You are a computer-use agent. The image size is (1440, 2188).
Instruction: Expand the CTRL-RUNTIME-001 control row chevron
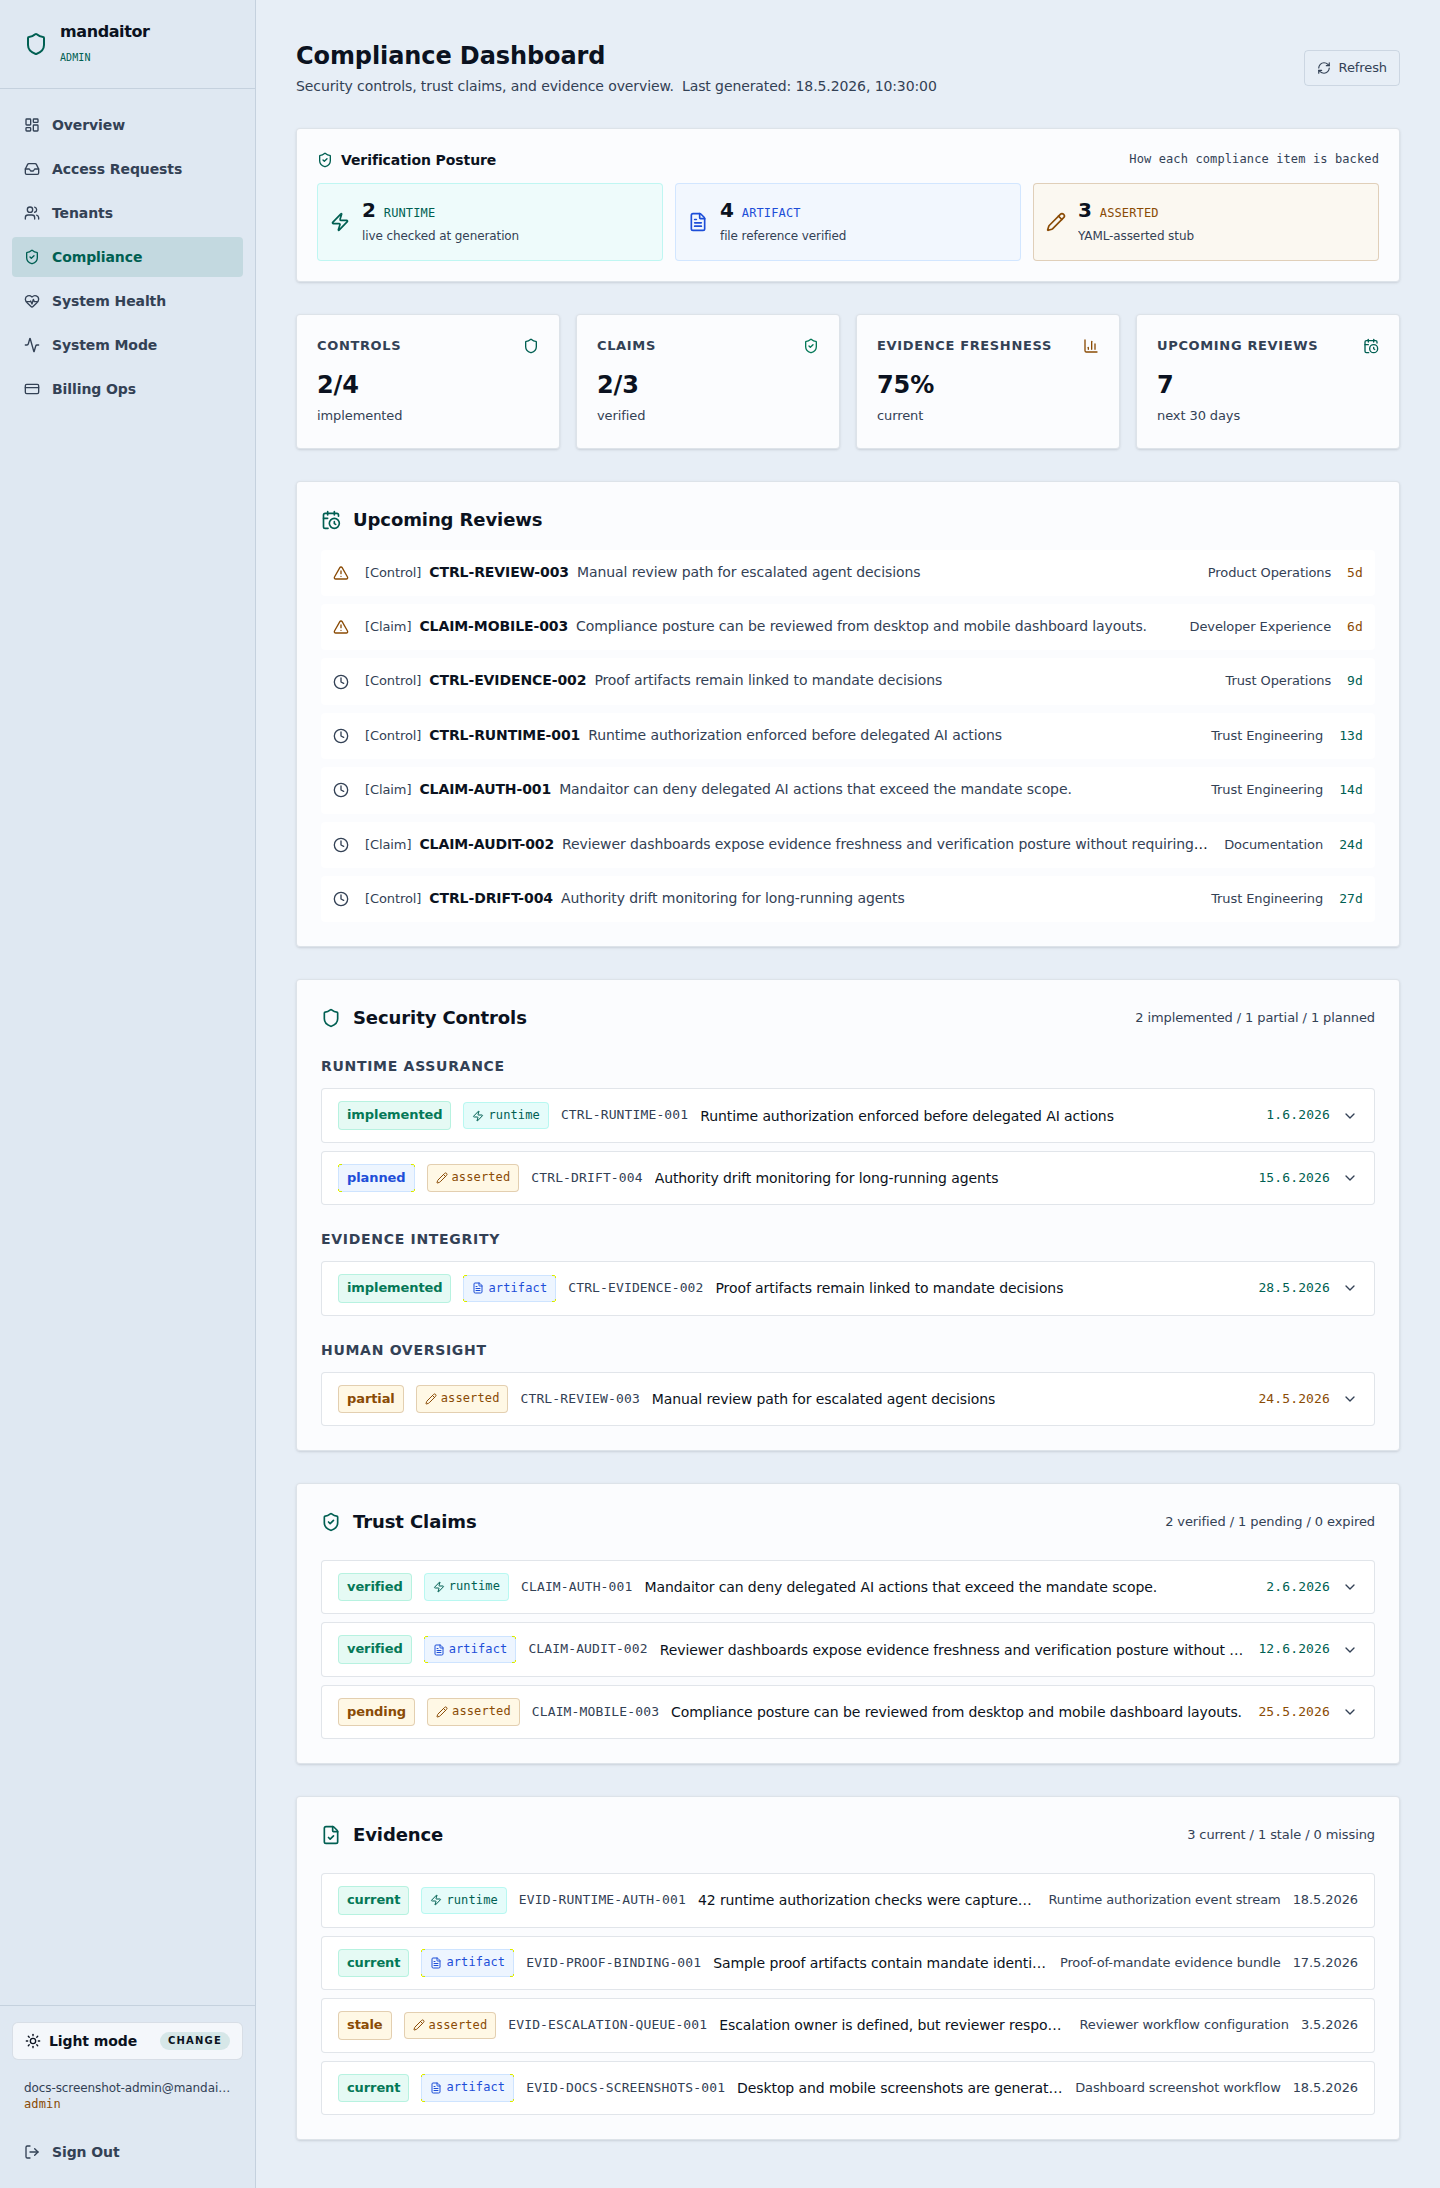pyautogui.click(x=1350, y=1116)
